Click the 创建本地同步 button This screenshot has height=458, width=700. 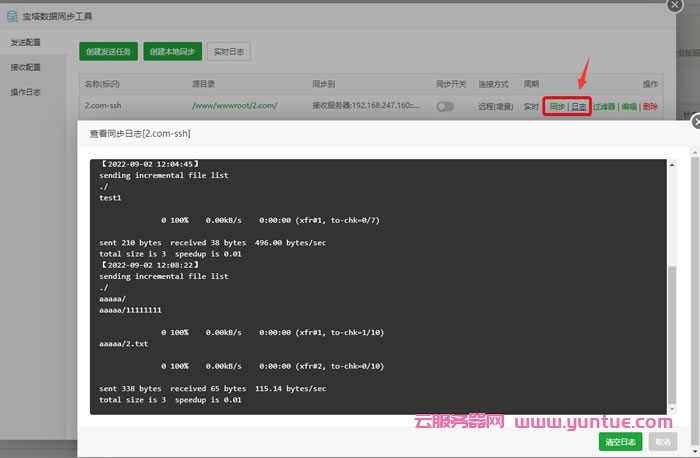(173, 51)
